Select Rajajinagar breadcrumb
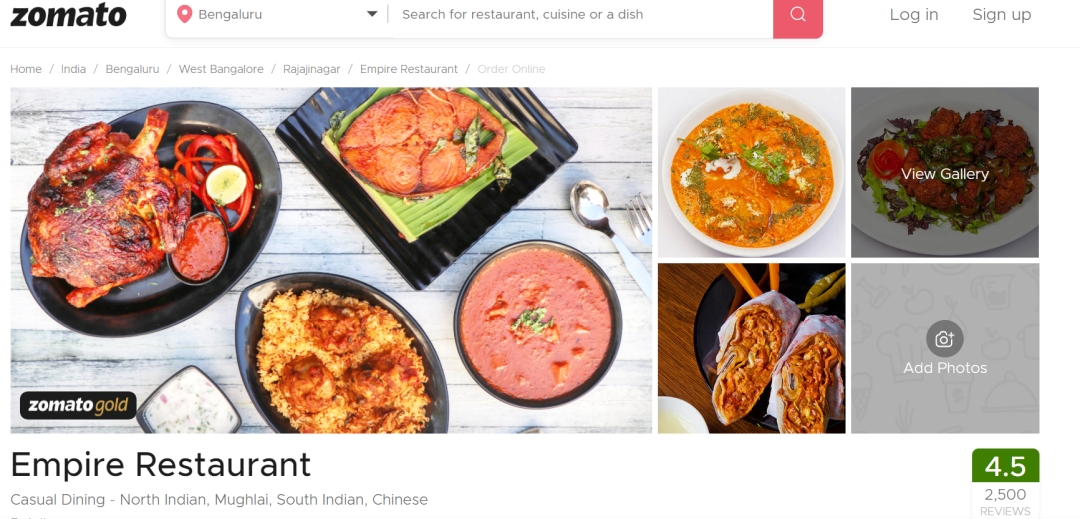Screen dimensions: 1080x519 pos(311,69)
